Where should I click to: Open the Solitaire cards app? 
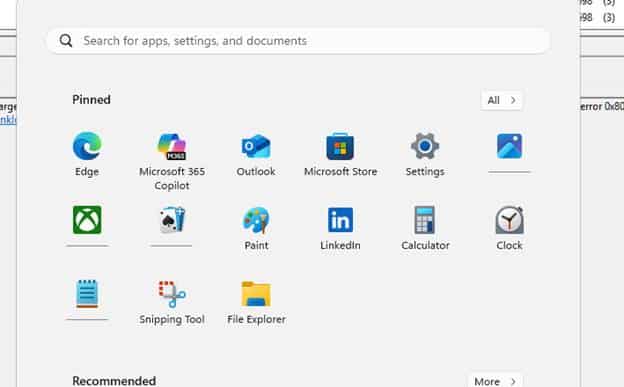pyautogui.click(x=172, y=220)
